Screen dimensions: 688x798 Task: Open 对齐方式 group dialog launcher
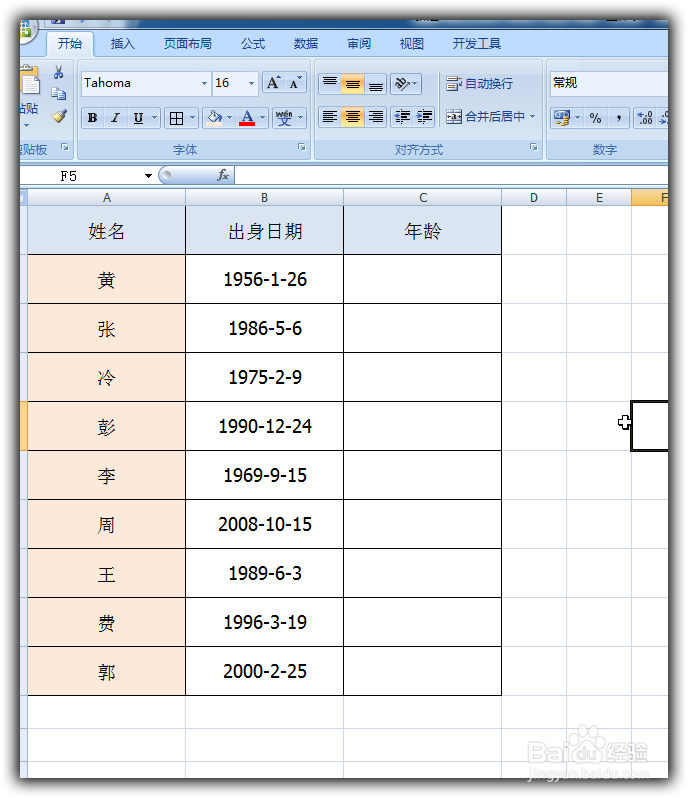pyautogui.click(x=534, y=147)
